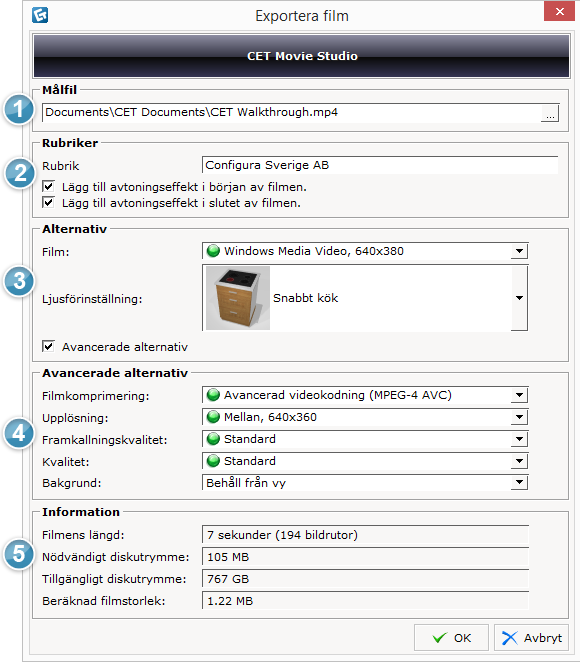Click the CET Movie Studio banner
580x662 pixels.
[301, 56]
